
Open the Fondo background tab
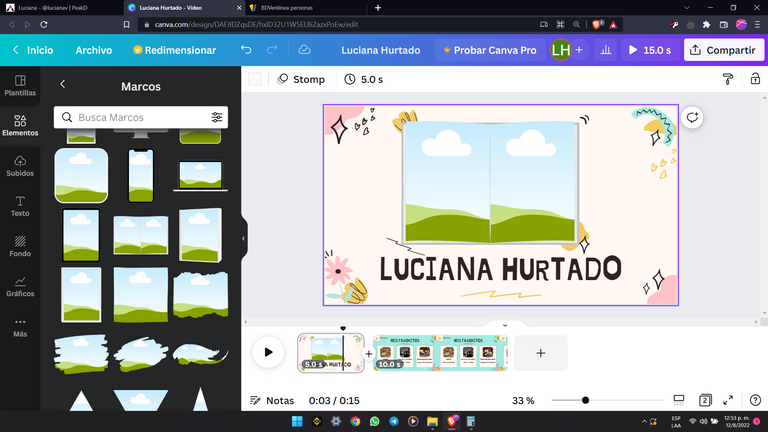click(x=20, y=246)
